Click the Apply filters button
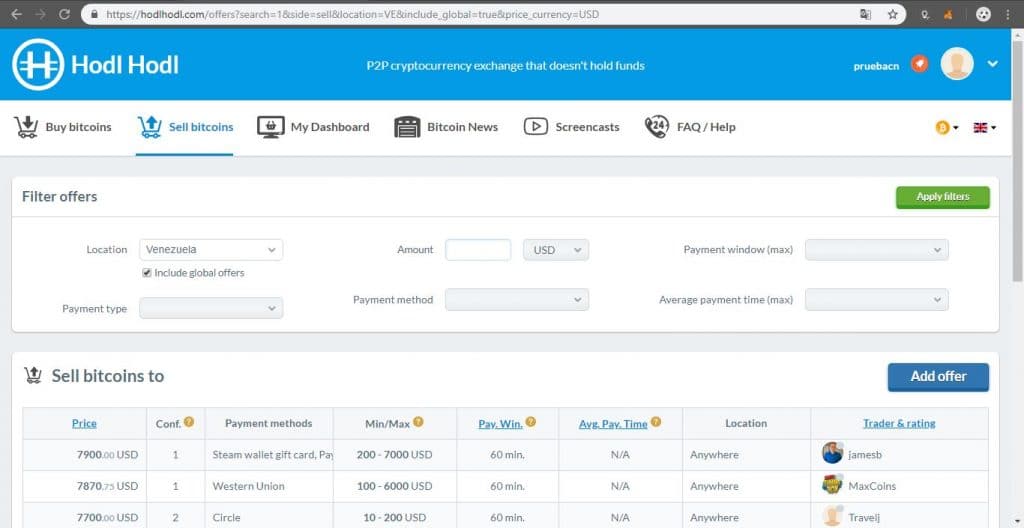The width and height of the screenshot is (1024, 528). (942, 197)
